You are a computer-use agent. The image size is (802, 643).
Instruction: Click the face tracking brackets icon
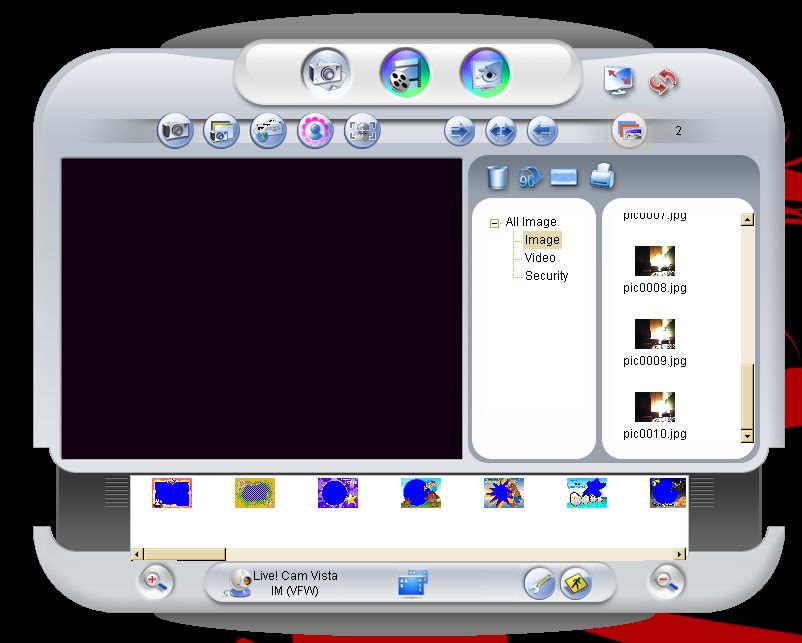pos(362,130)
